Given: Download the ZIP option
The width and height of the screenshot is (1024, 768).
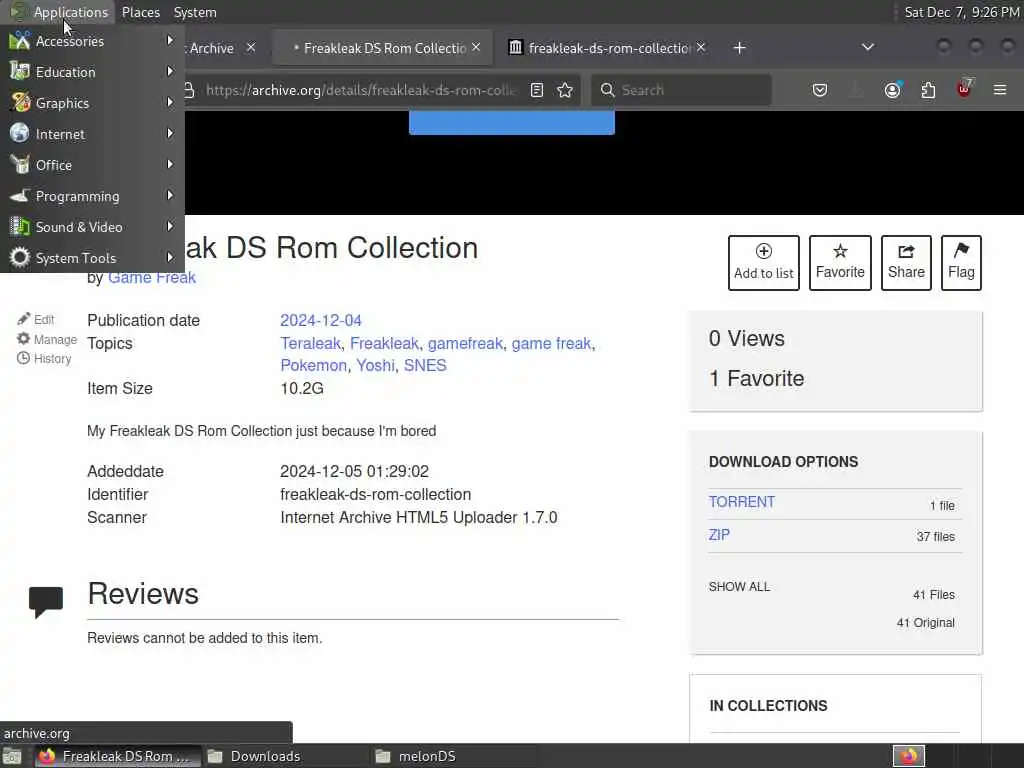Looking at the screenshot, I should [x=719, y=535].
